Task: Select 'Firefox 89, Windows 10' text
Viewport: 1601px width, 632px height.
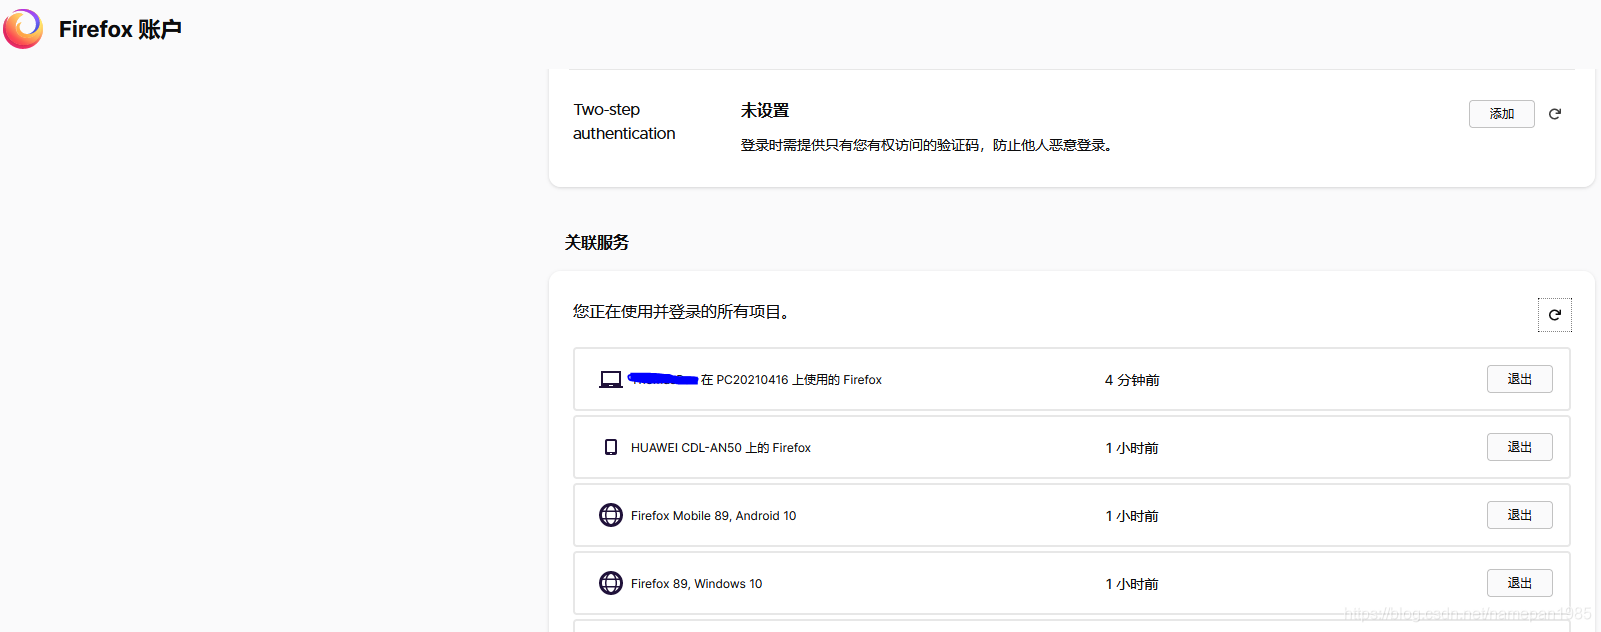Action: (x=697, y=584)
